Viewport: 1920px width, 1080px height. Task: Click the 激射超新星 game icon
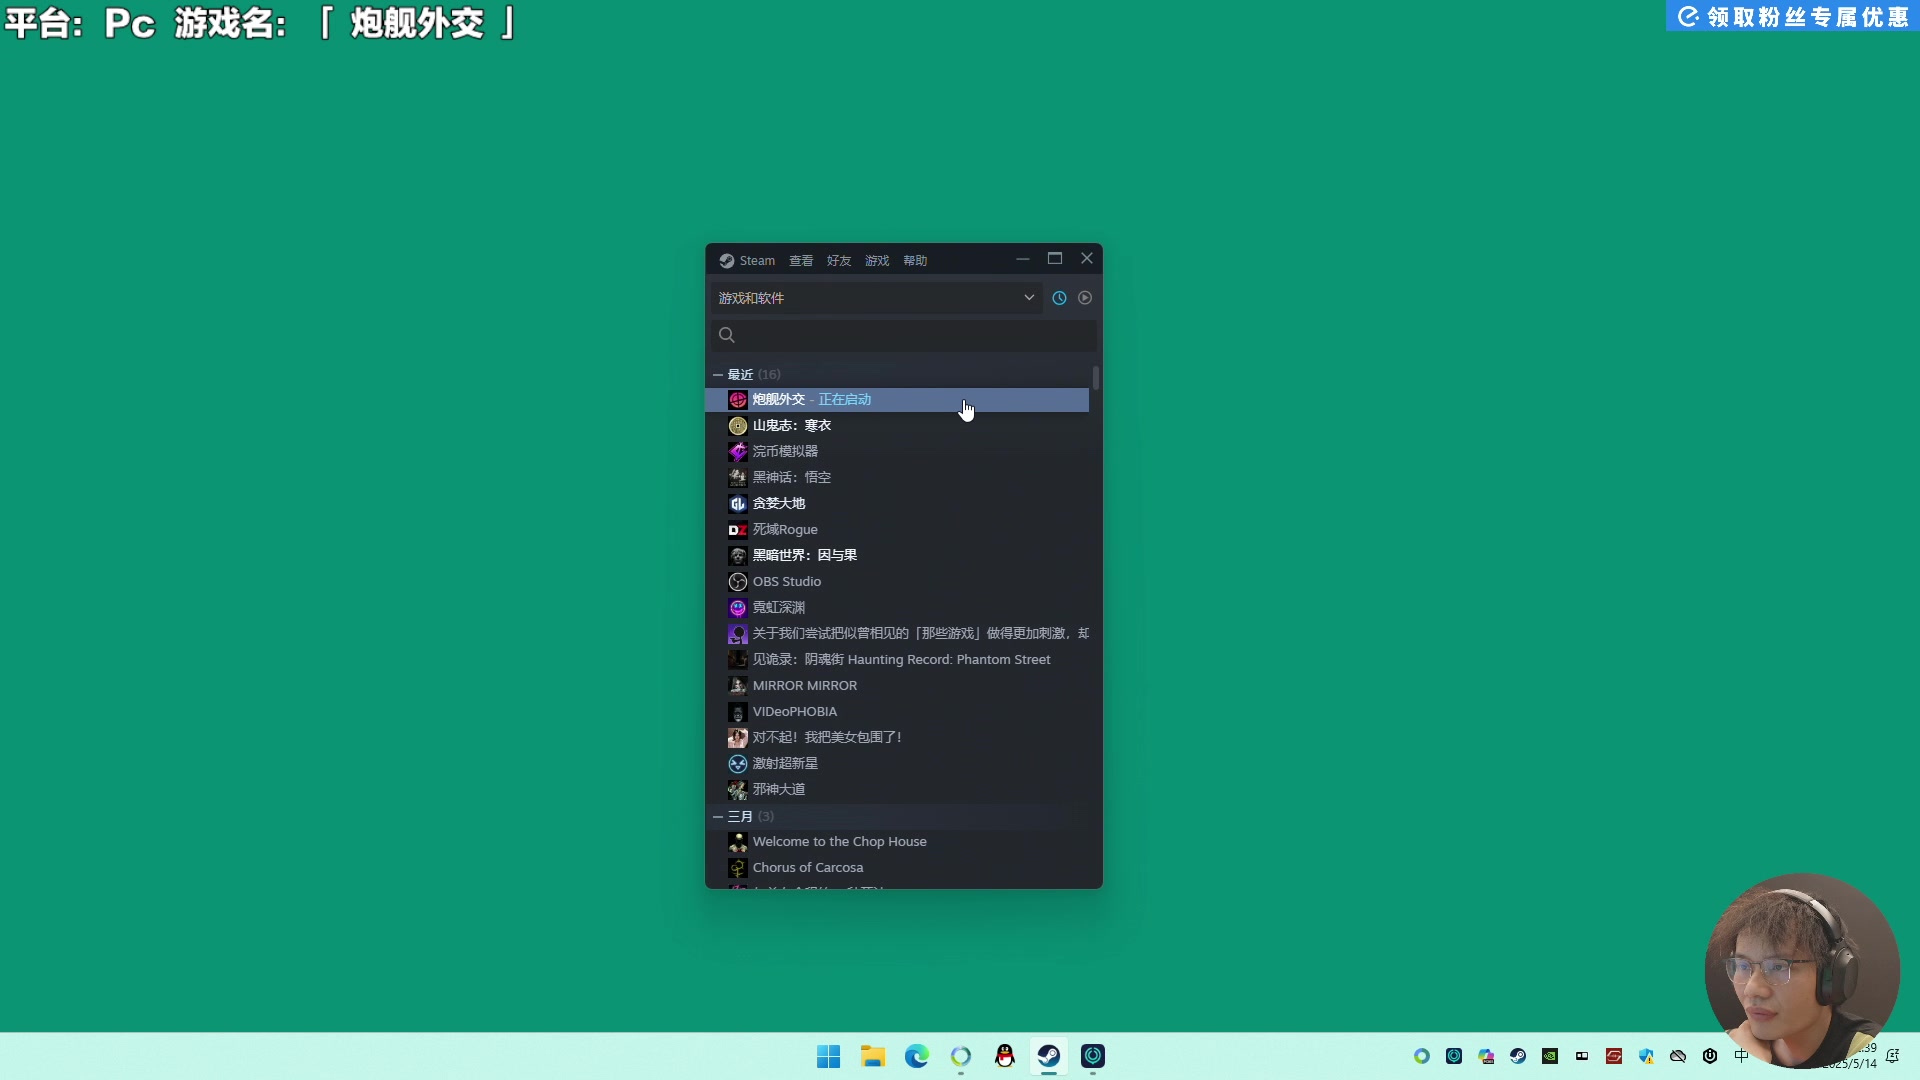738,764
